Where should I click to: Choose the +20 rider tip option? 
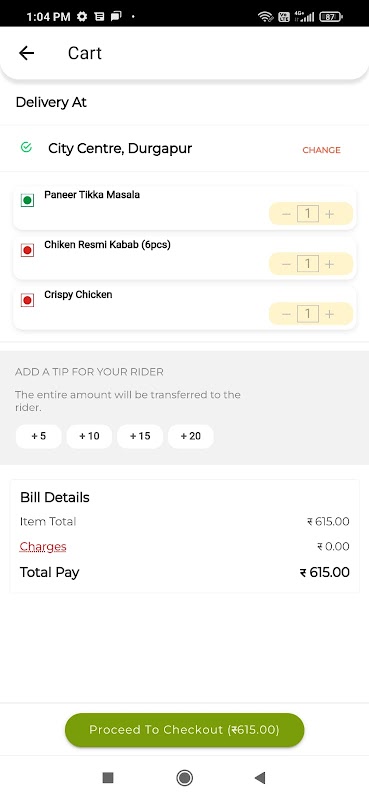tap(191, 436)
